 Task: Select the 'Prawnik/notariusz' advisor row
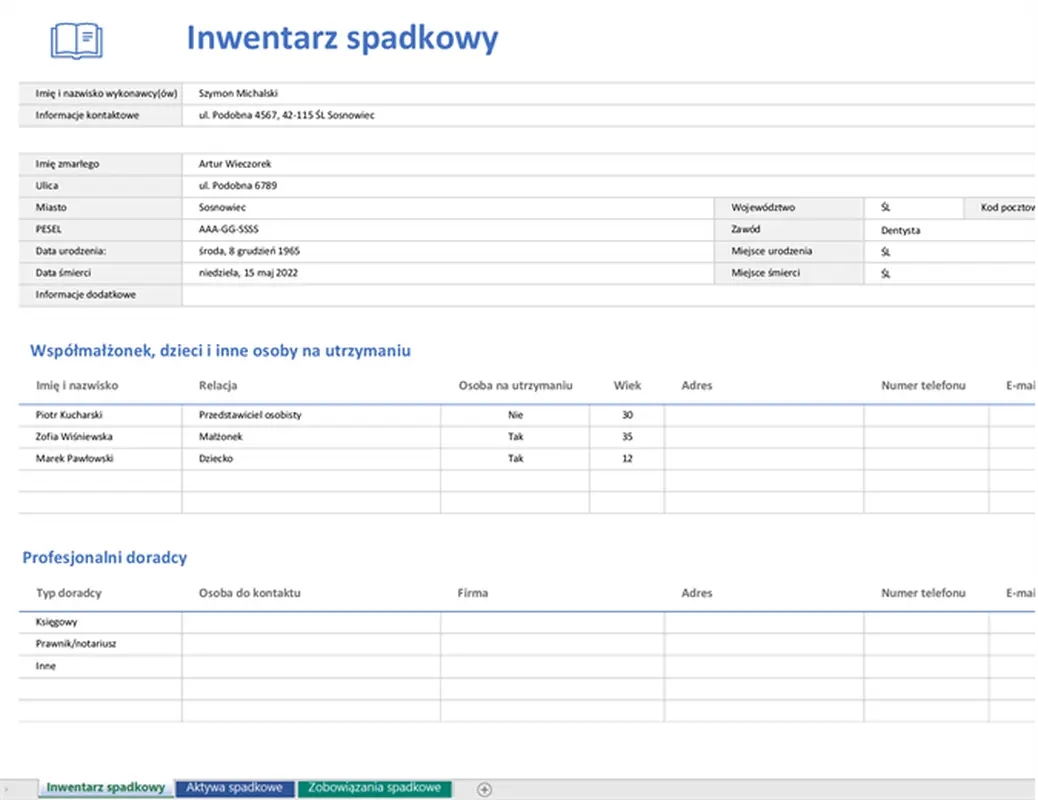point(100,644)
